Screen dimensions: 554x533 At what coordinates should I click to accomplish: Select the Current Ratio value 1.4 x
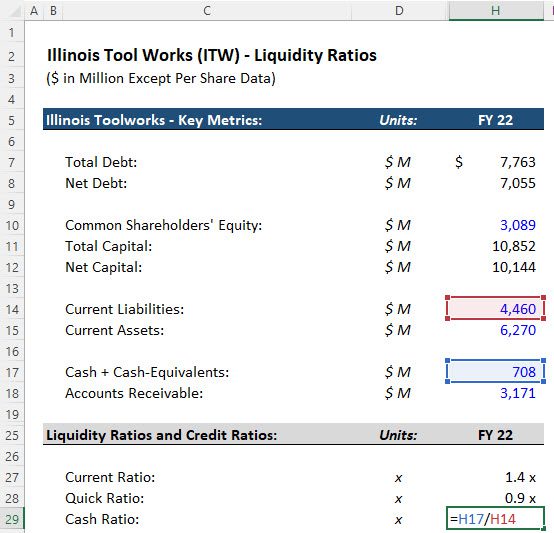pos(520,477)
